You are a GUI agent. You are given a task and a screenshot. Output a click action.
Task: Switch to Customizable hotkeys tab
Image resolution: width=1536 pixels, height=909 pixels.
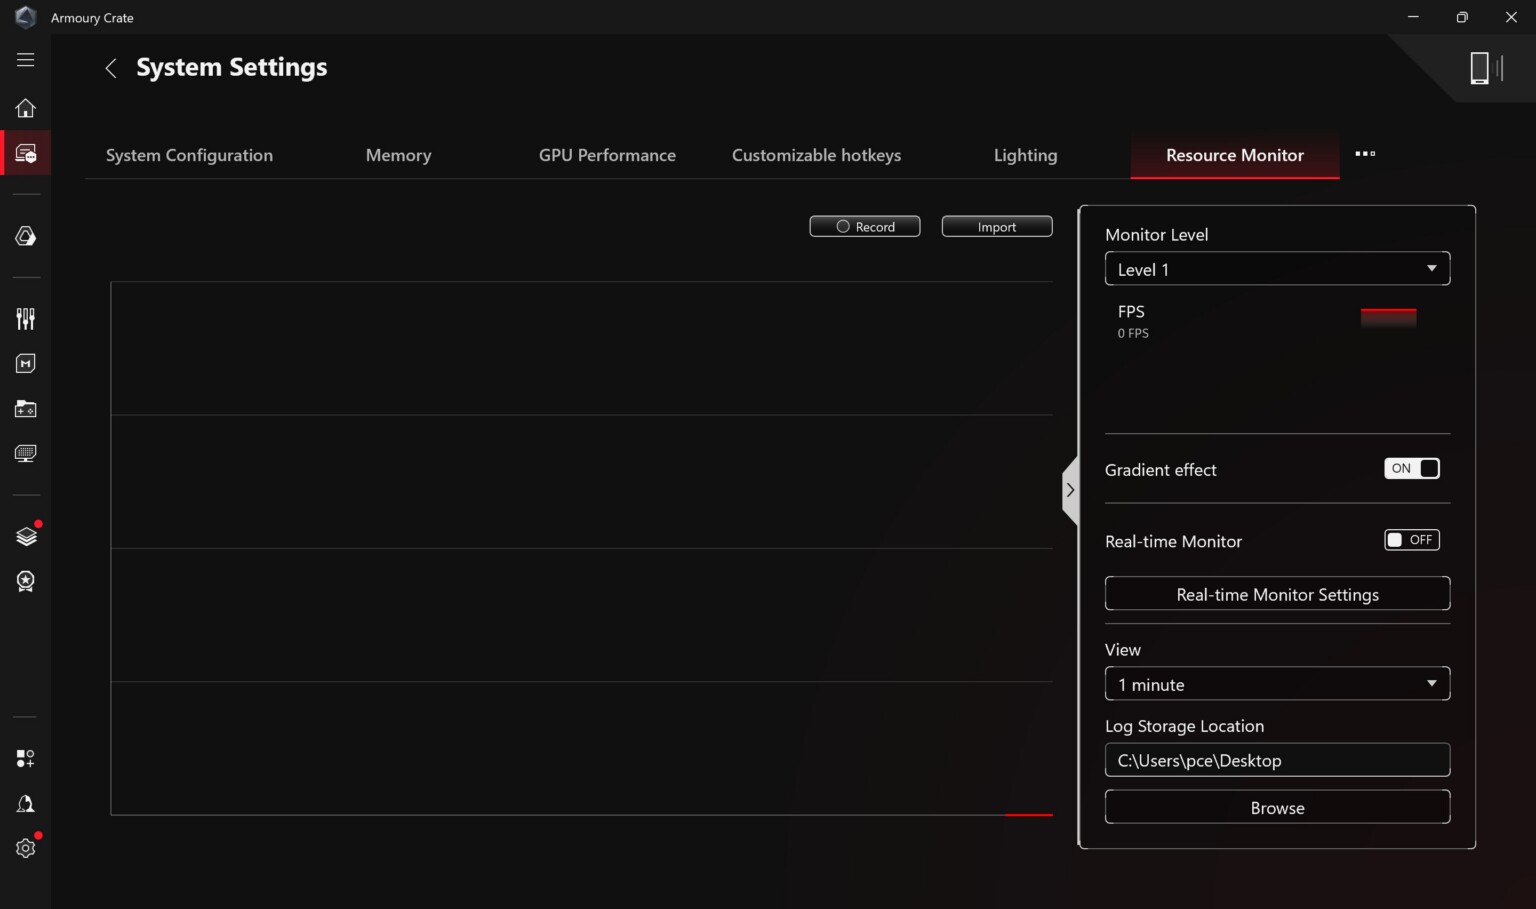click(816, 155)
